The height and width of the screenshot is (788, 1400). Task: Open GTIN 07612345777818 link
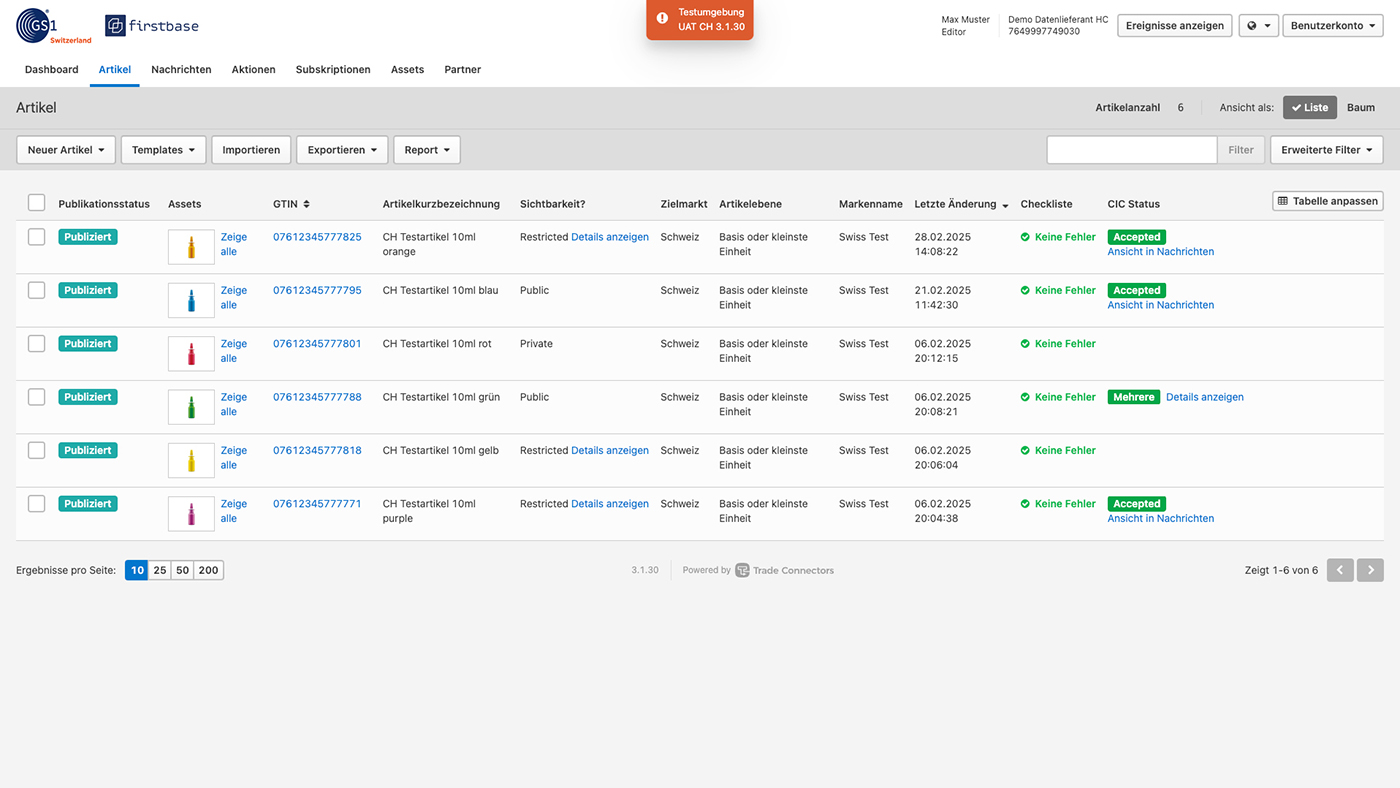(317, 450)
